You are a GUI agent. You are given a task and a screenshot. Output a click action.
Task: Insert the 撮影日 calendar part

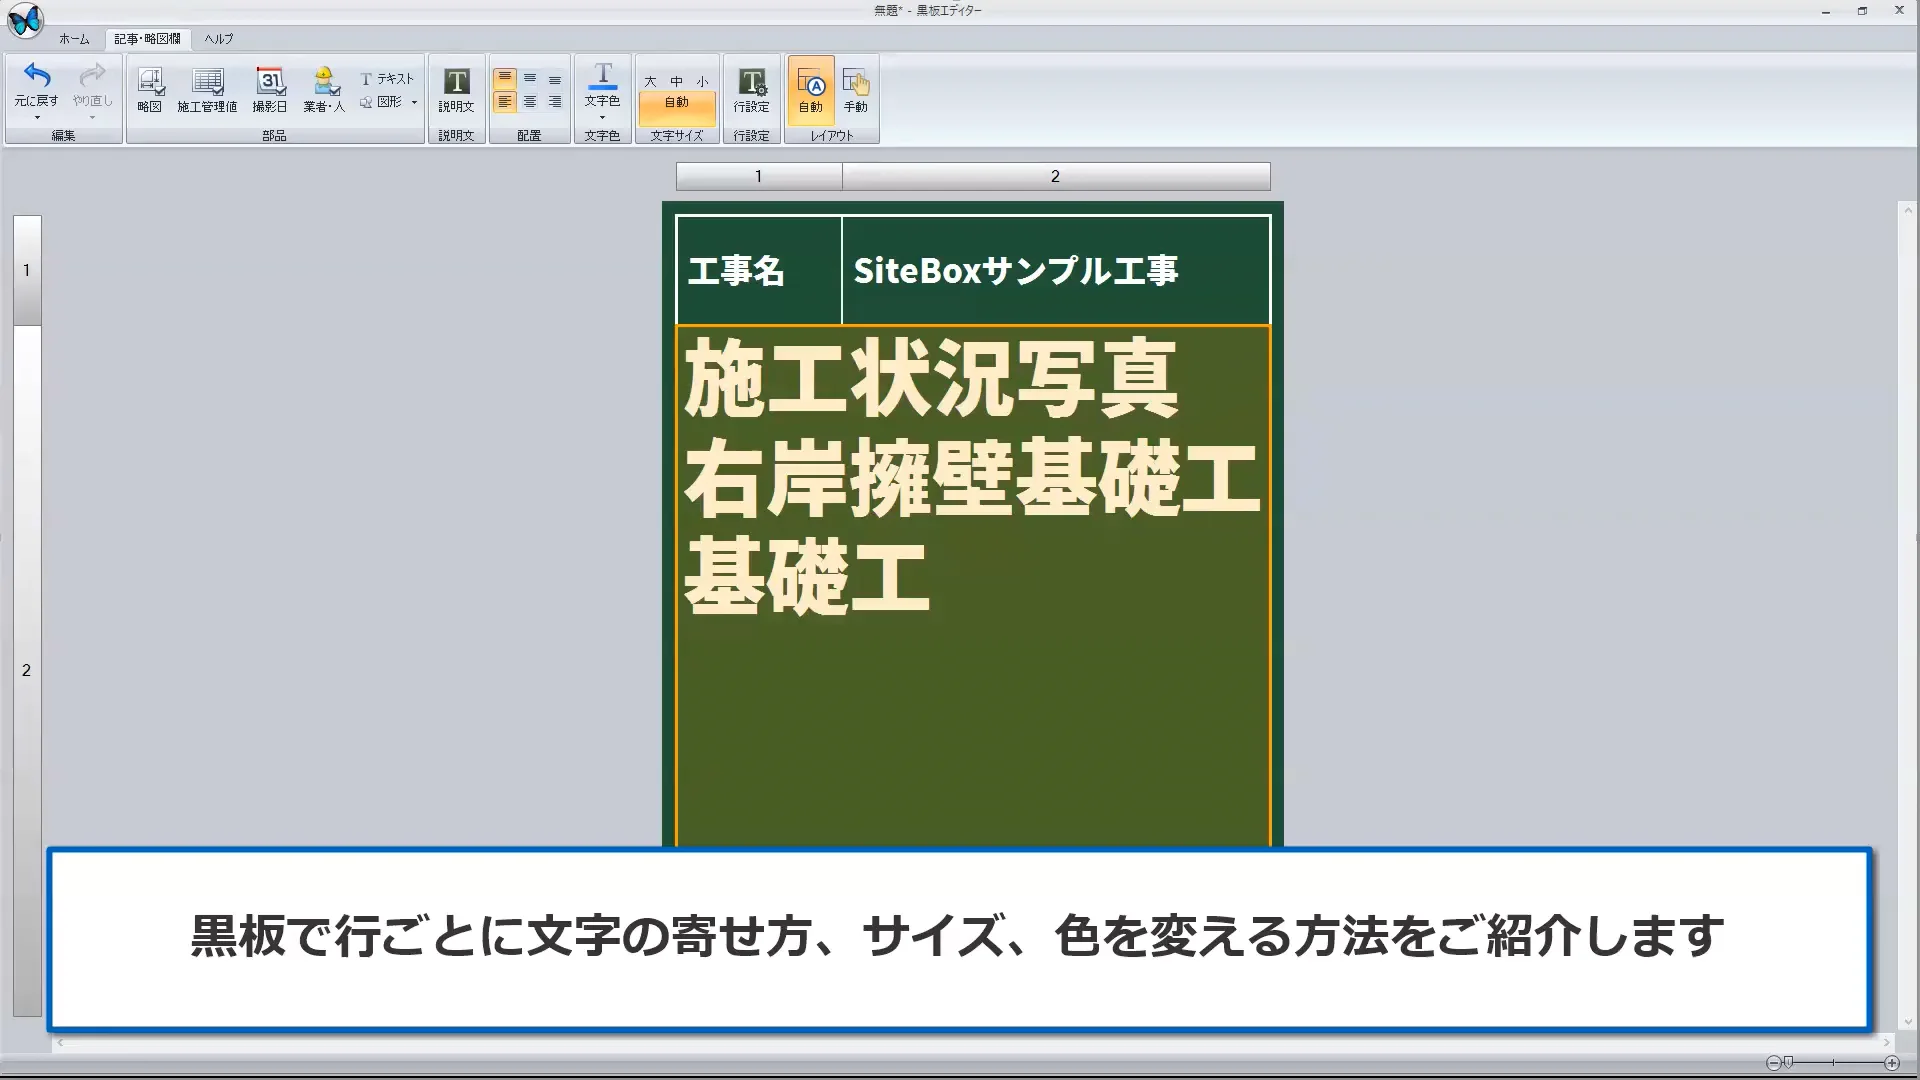point(270,90)
